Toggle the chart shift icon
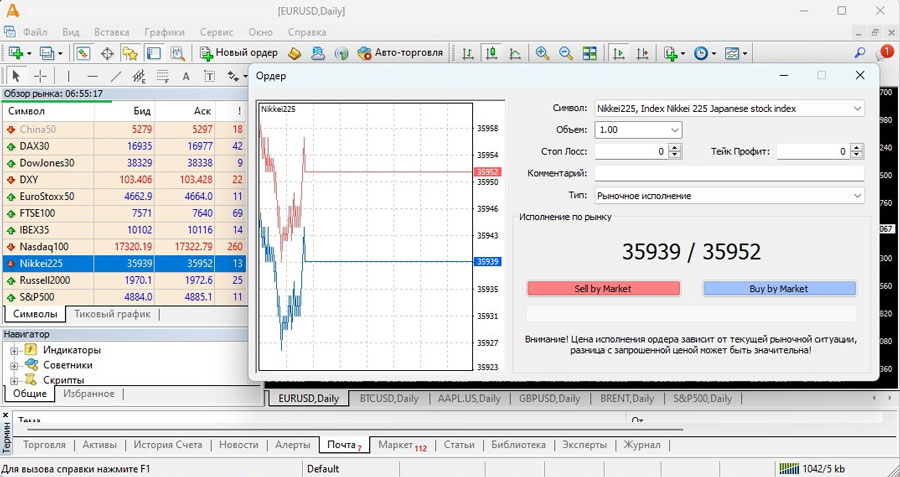 pos(642,53)
